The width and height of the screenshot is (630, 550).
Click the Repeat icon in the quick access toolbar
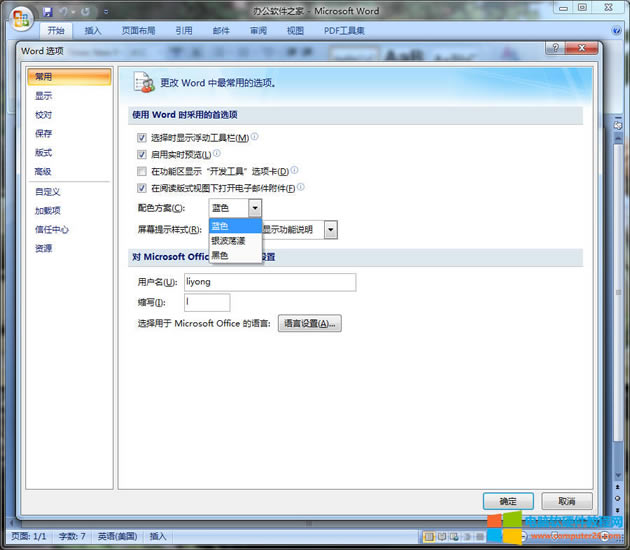pyautogui.click(x=85, y=12)
